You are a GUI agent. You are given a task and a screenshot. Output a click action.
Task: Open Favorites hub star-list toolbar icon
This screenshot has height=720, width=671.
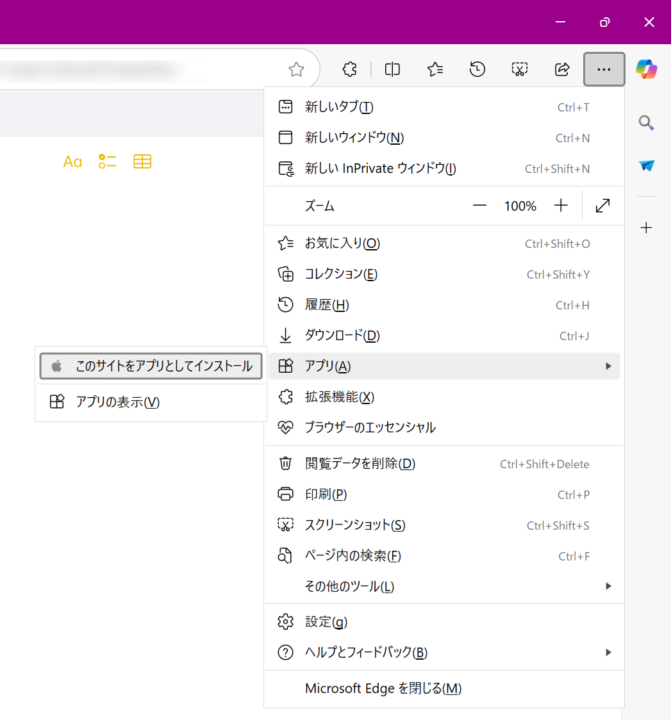(x=435, y=69)
